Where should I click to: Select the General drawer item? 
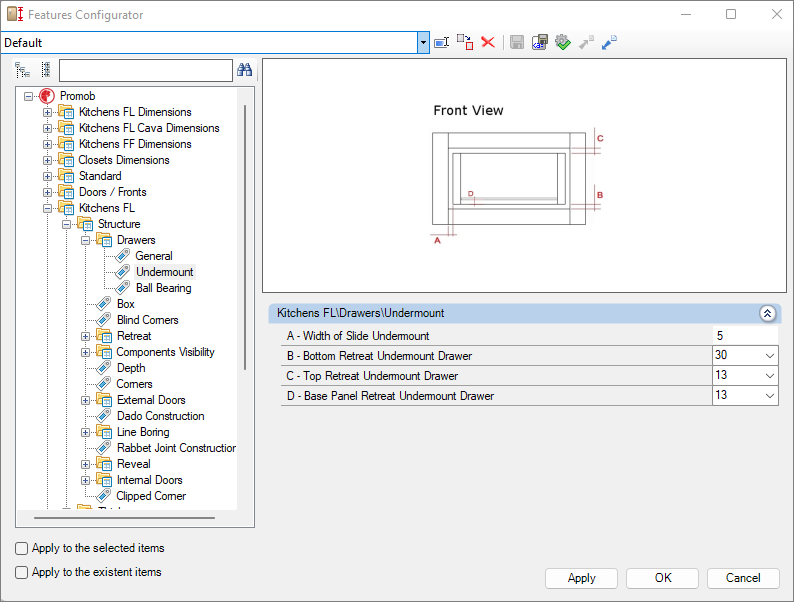click(155, 258)
